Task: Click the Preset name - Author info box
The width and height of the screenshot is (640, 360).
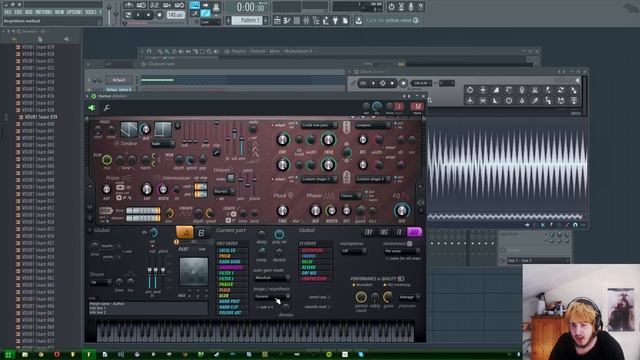Action: pyautogui.click(x=148, y=308)
